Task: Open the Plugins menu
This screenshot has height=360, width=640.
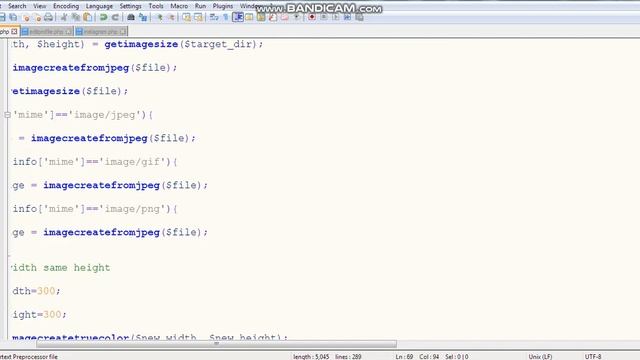Action: pos(223,6)
